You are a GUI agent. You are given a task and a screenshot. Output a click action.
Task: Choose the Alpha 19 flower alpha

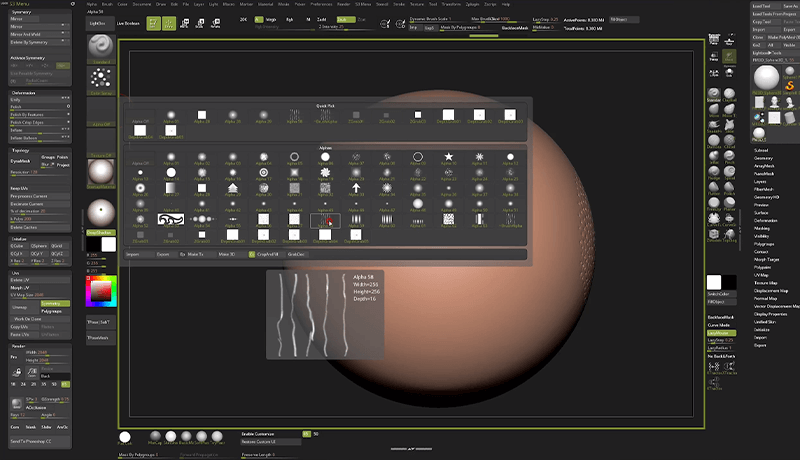325,172
